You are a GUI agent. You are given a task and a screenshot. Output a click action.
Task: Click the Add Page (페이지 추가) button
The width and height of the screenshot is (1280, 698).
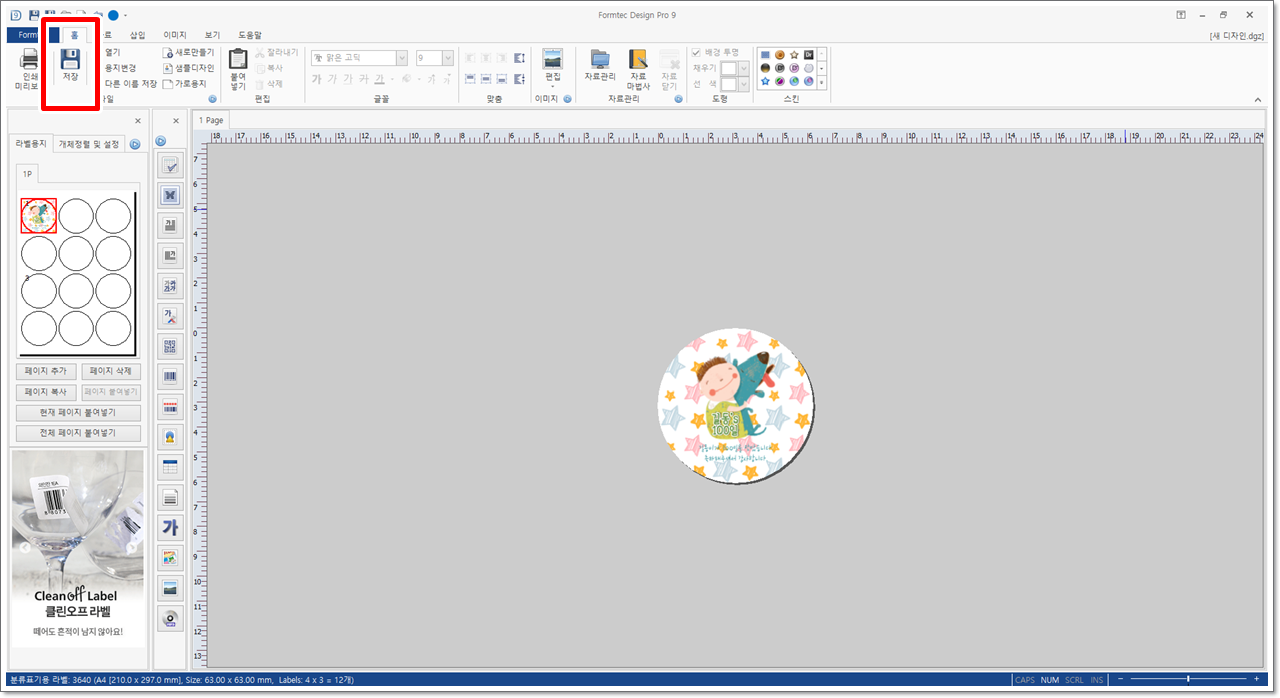click(46, 371)
